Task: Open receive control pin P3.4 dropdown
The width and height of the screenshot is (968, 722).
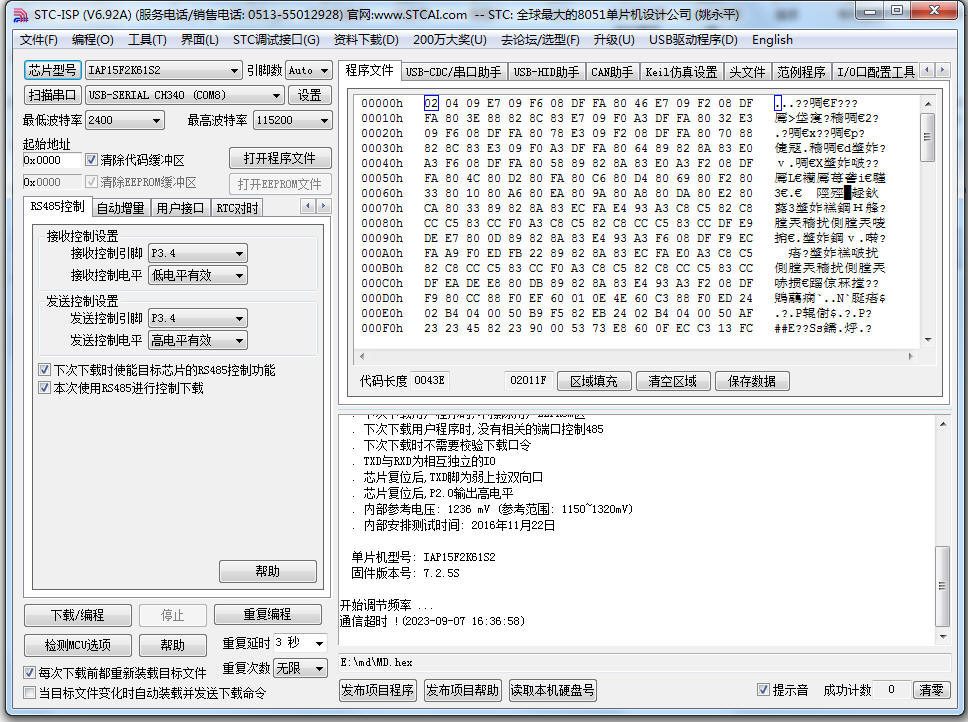Action: coord(198,253)
